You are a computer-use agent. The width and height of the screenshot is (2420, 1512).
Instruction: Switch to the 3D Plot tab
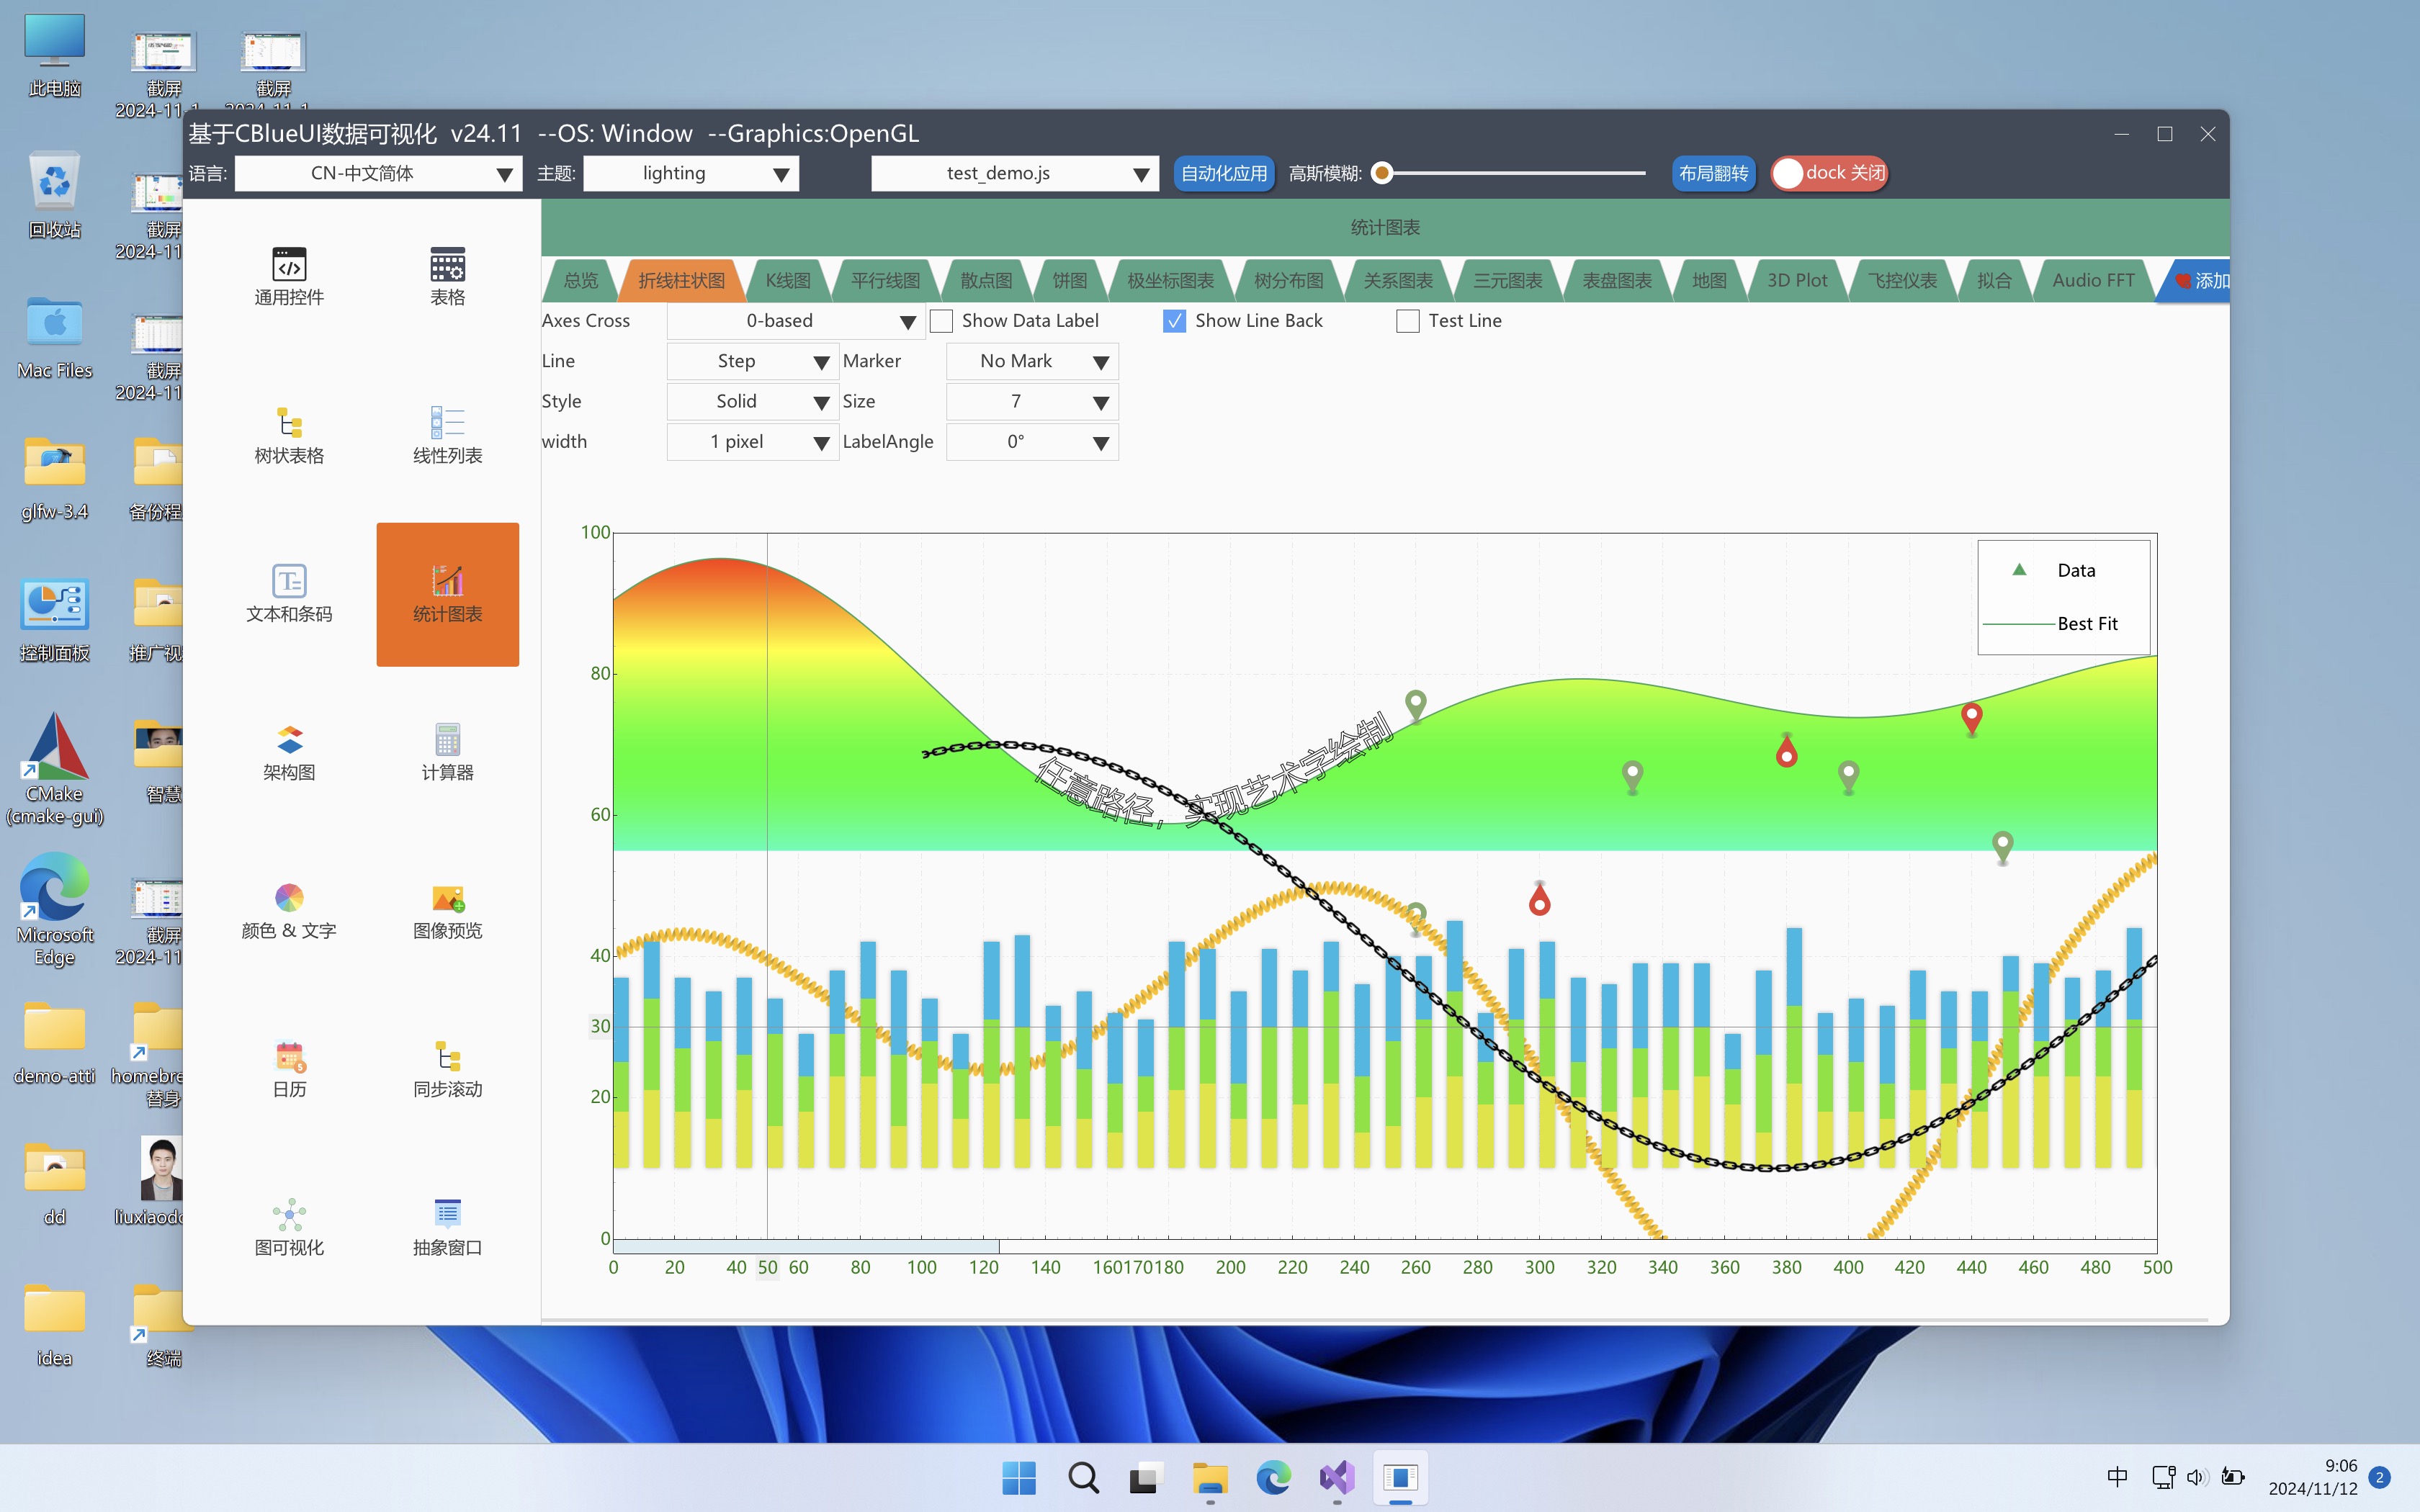point(1796,281)
